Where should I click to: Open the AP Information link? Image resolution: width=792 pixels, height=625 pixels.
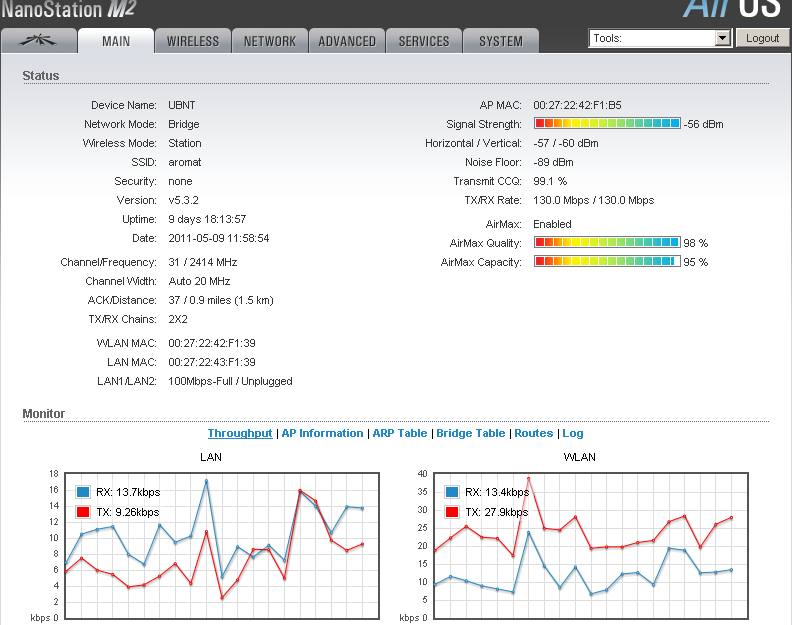(x=322, y=433)
